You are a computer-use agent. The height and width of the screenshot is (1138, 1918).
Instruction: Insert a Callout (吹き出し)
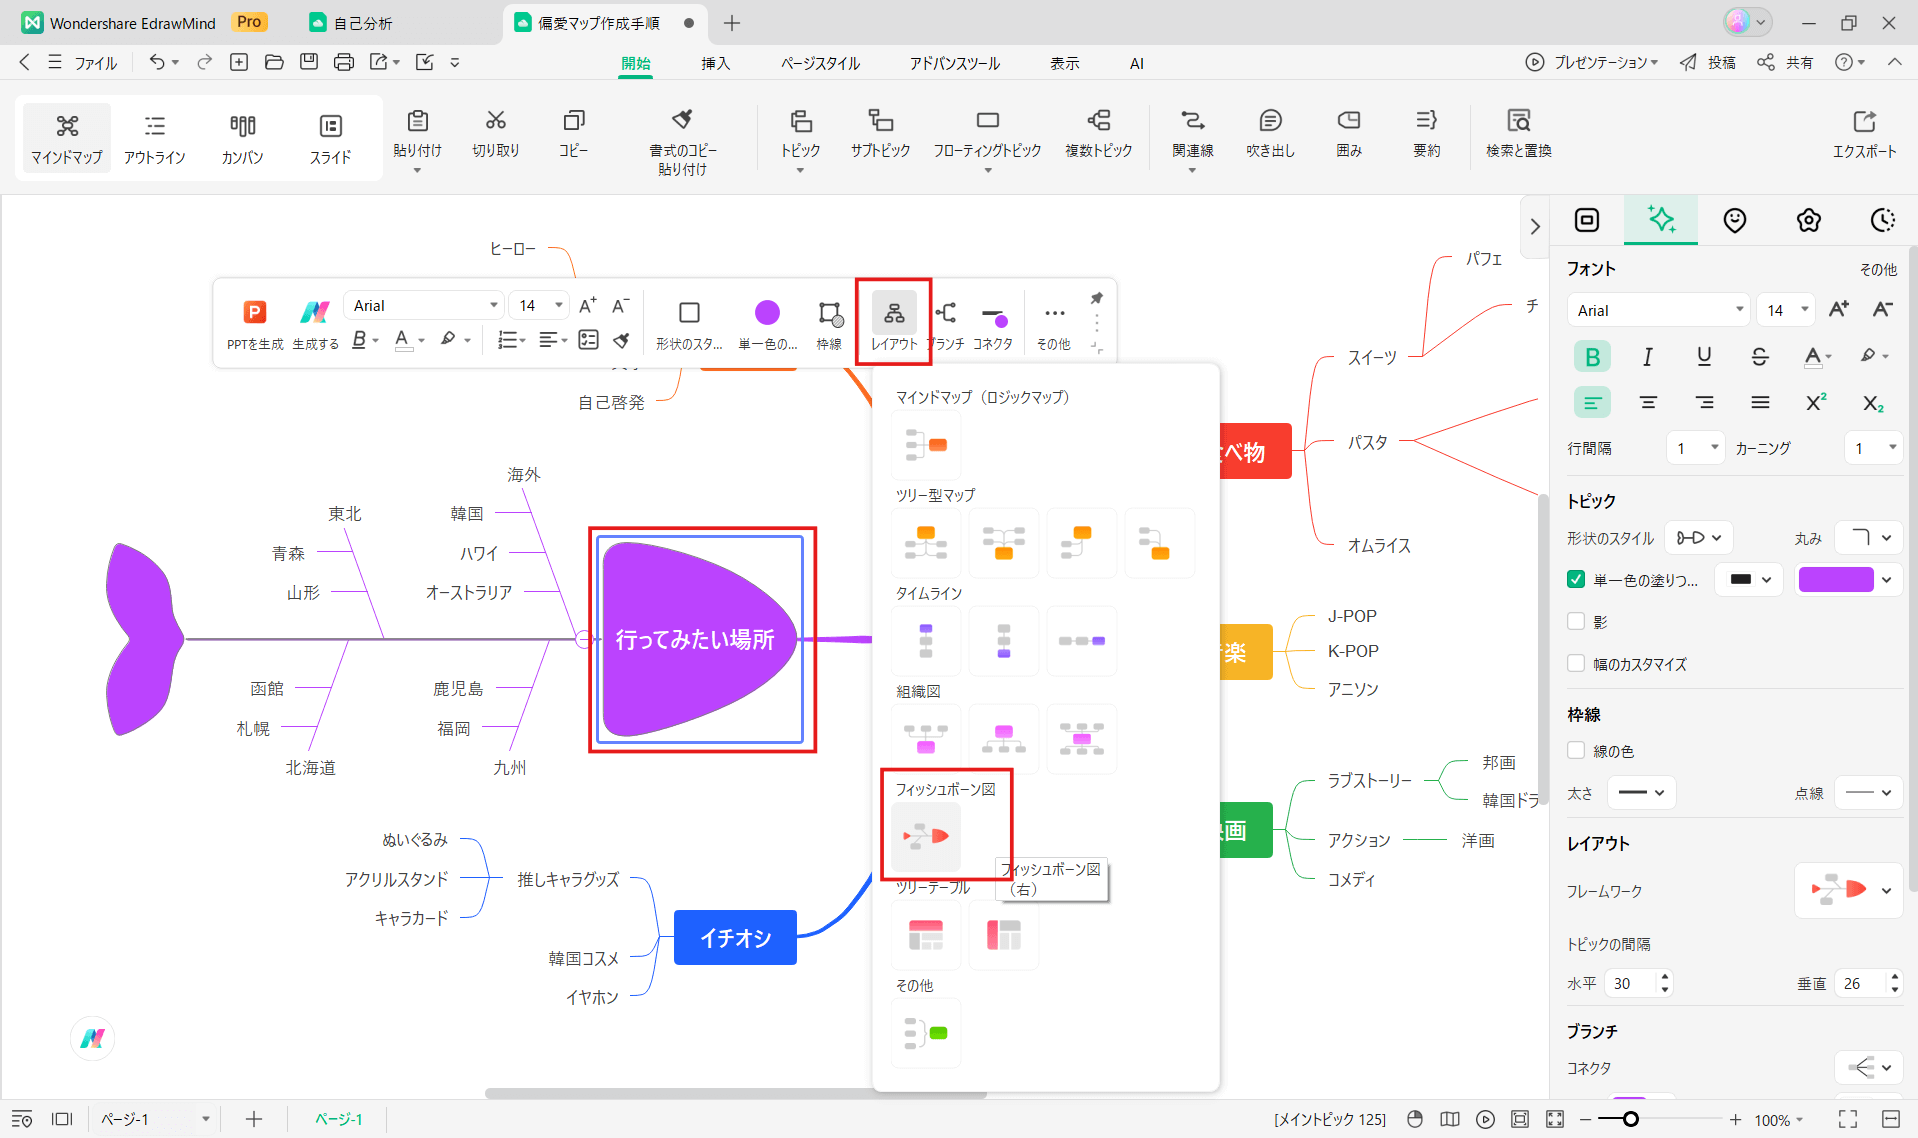(x=1270, y=133)
